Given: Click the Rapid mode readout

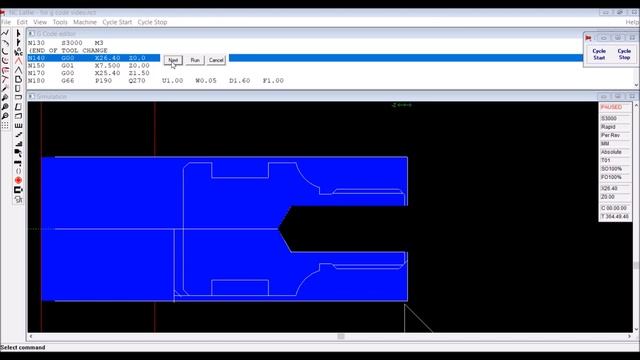Looking at the screenshot, I should (608, 127).
